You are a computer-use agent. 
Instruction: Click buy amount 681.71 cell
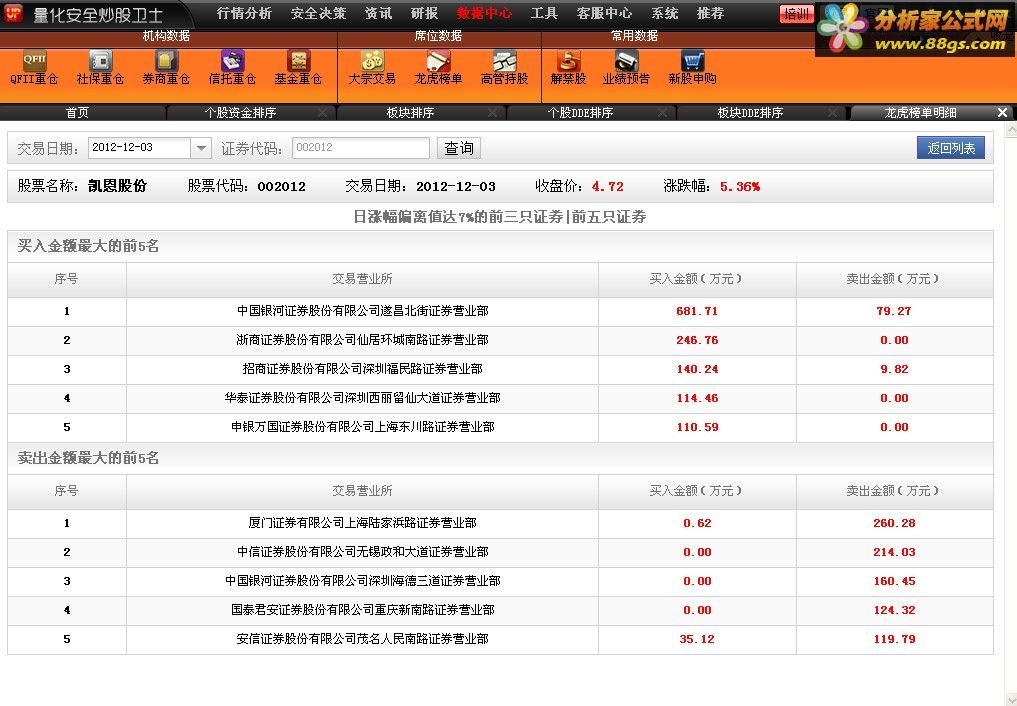point(697,311)
